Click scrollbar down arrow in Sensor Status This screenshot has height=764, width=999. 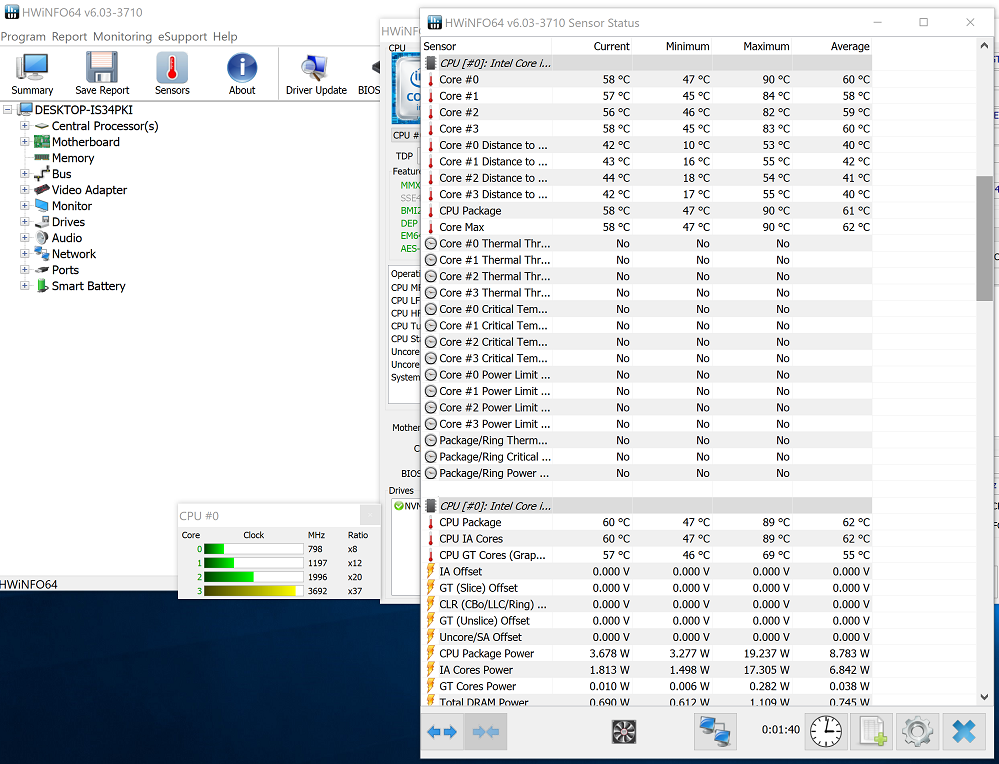click(984, 697)
